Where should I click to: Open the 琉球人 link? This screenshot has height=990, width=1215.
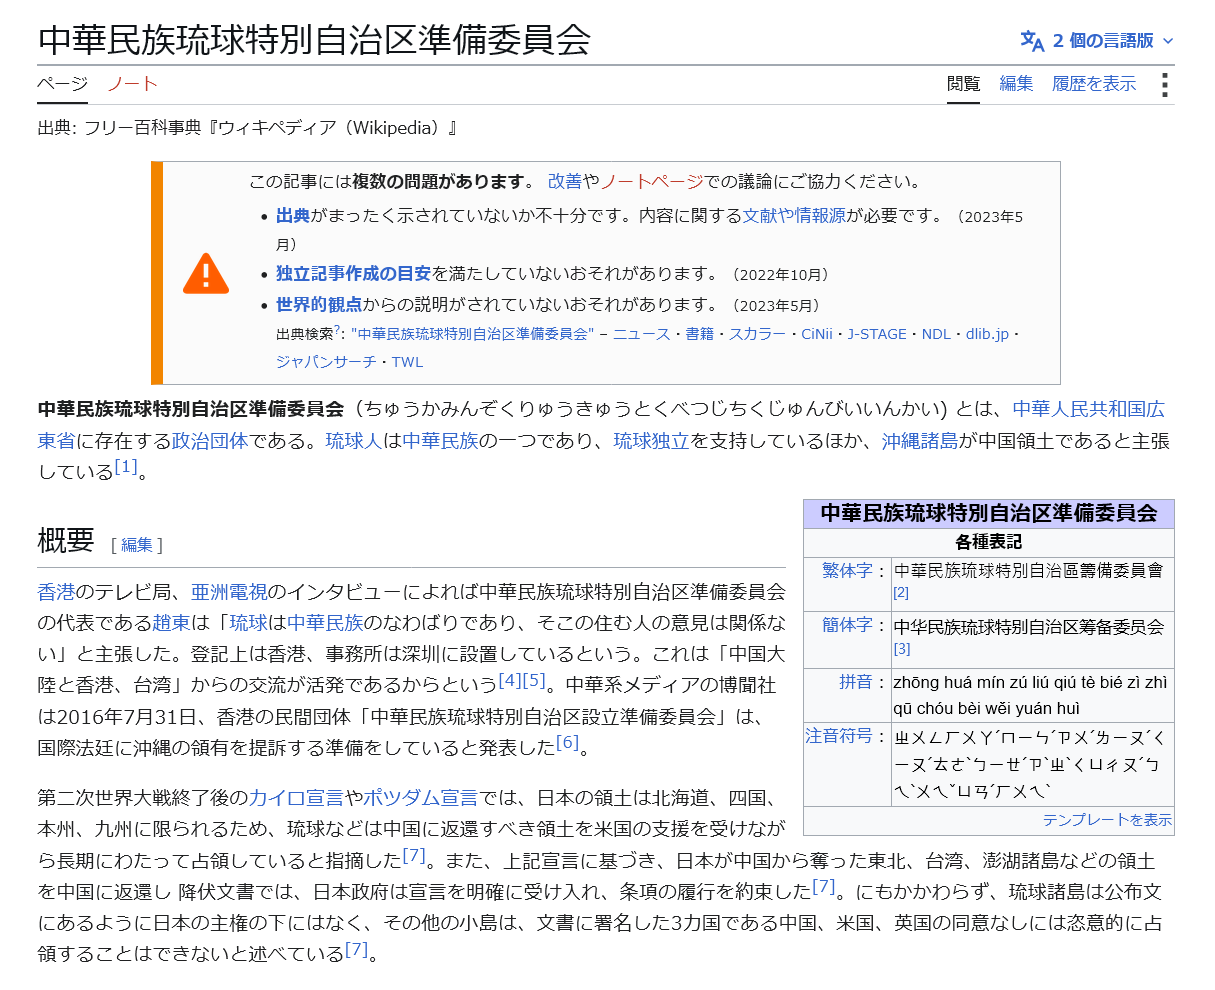(354, 441)
